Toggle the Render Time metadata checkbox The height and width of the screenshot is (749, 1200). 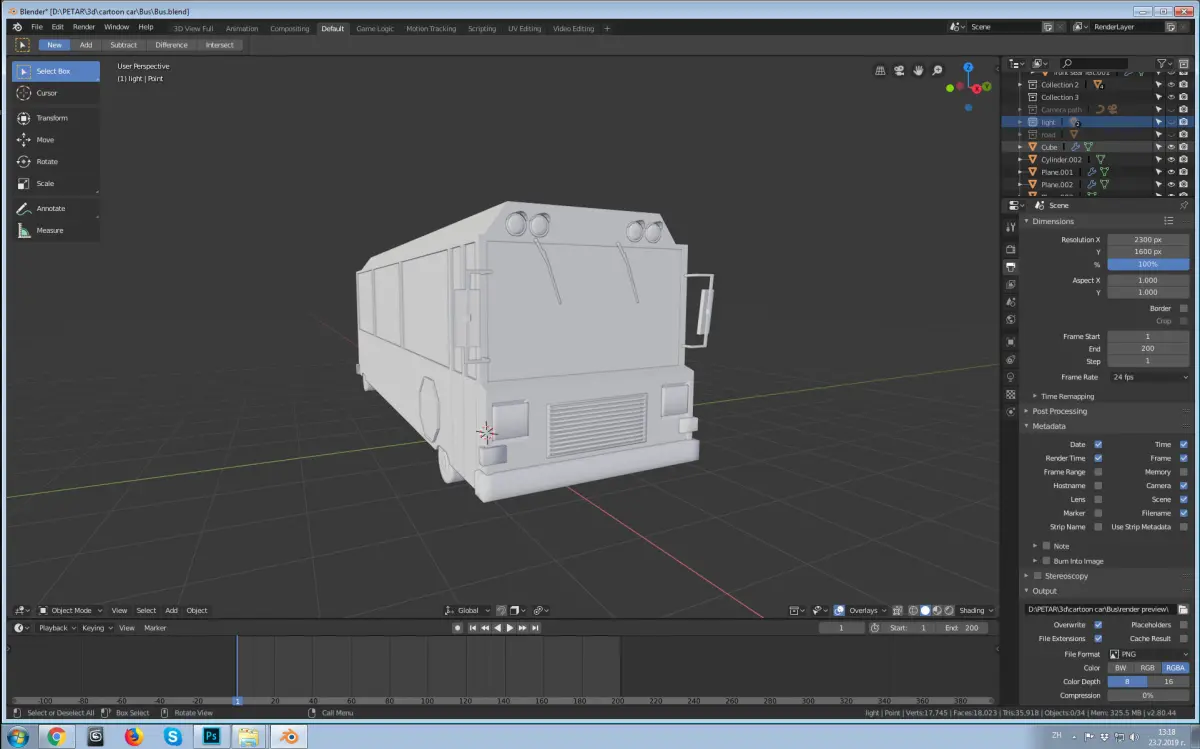pos(1098,458)
